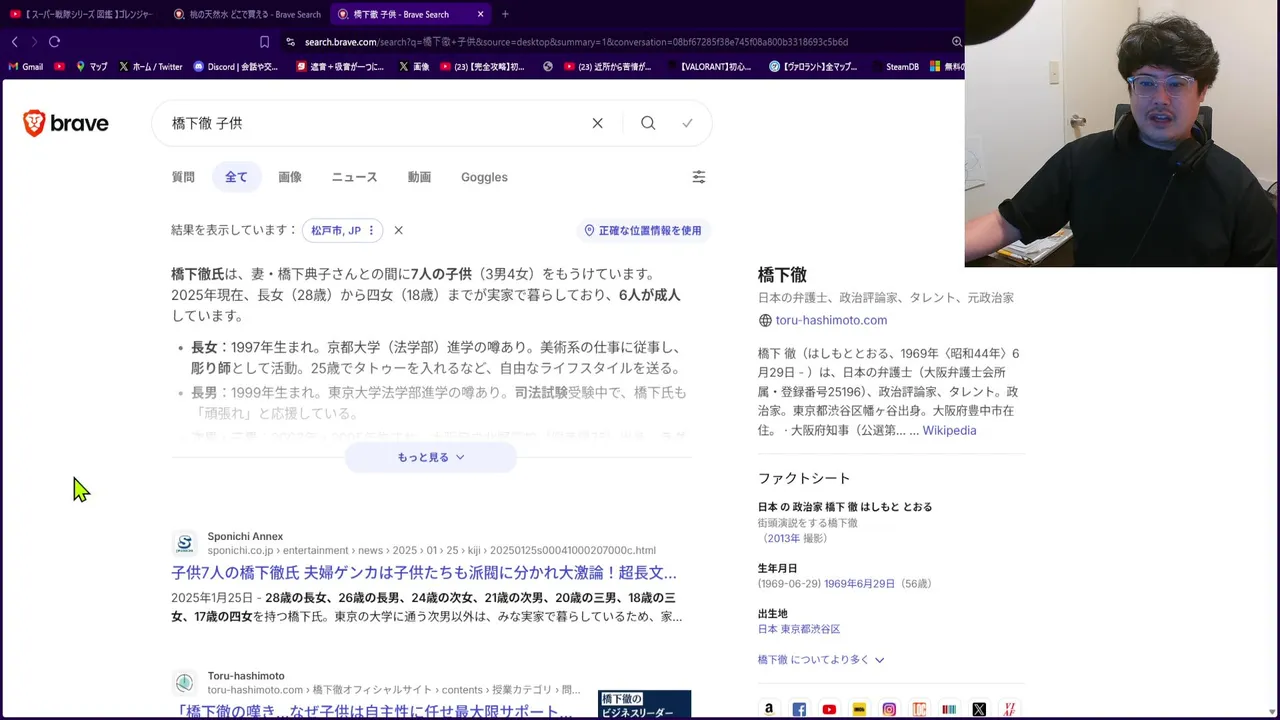Expand 橋下徹 についてより多く
The image size is (1280, 720).
[821, 660]
